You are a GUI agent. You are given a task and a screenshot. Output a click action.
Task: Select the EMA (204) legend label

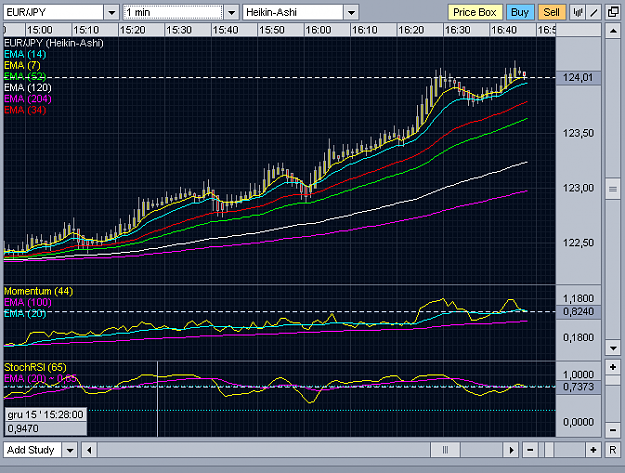[28, 99]
